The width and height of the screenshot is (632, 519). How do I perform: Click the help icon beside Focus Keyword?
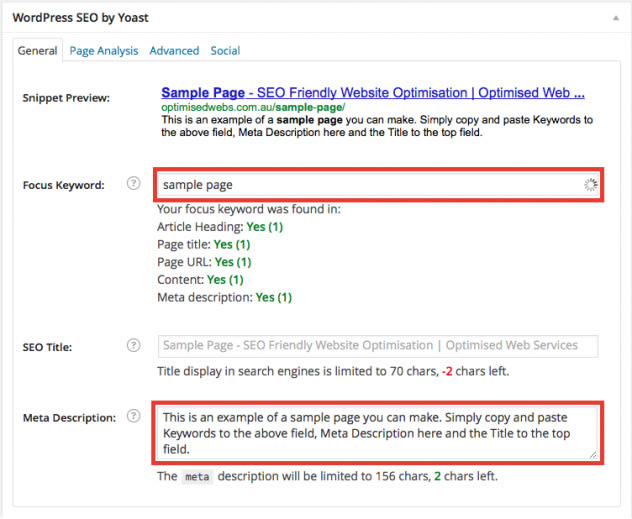pos(134,184)
